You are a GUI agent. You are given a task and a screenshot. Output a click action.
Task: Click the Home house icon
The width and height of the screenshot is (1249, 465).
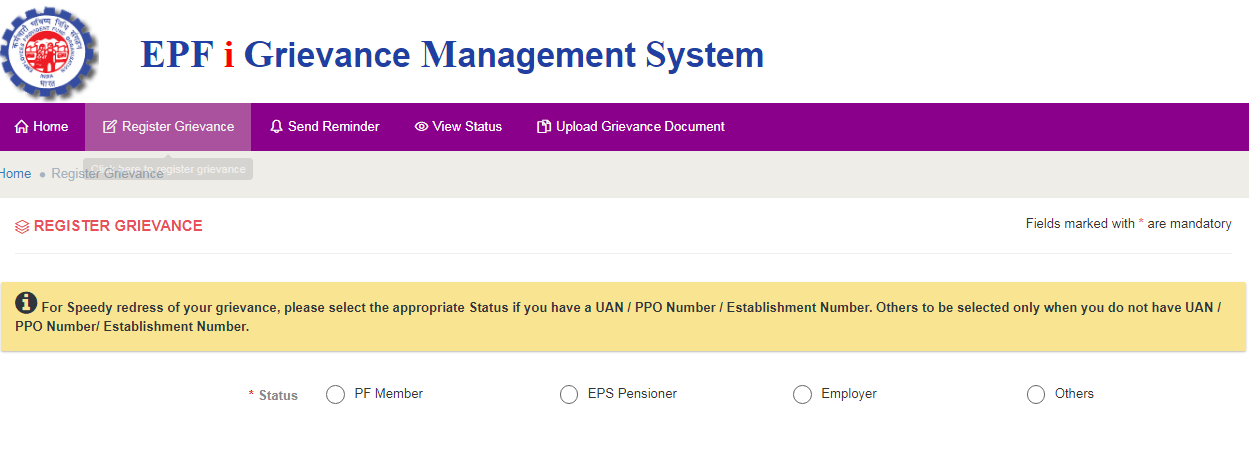21,127
